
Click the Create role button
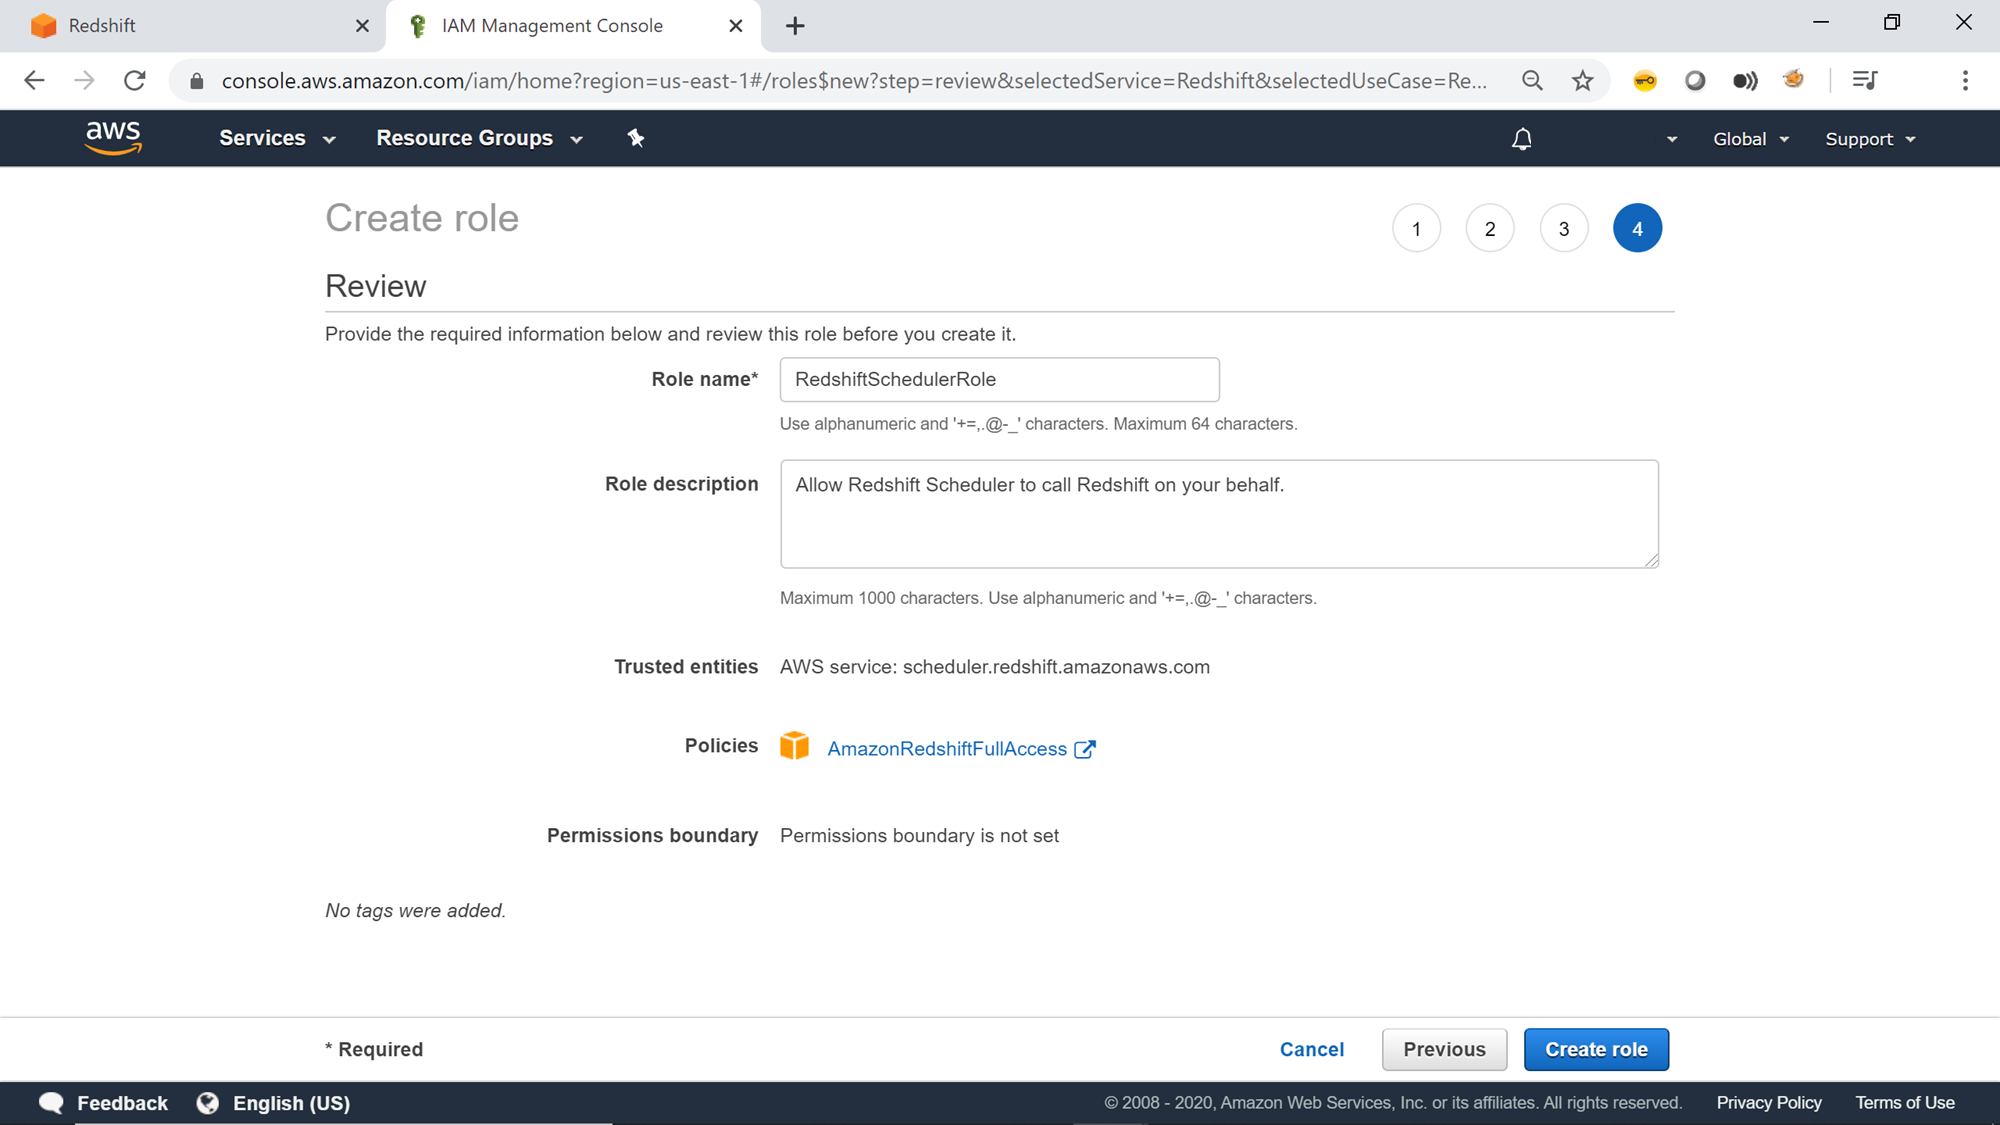pos(1595,1049)
